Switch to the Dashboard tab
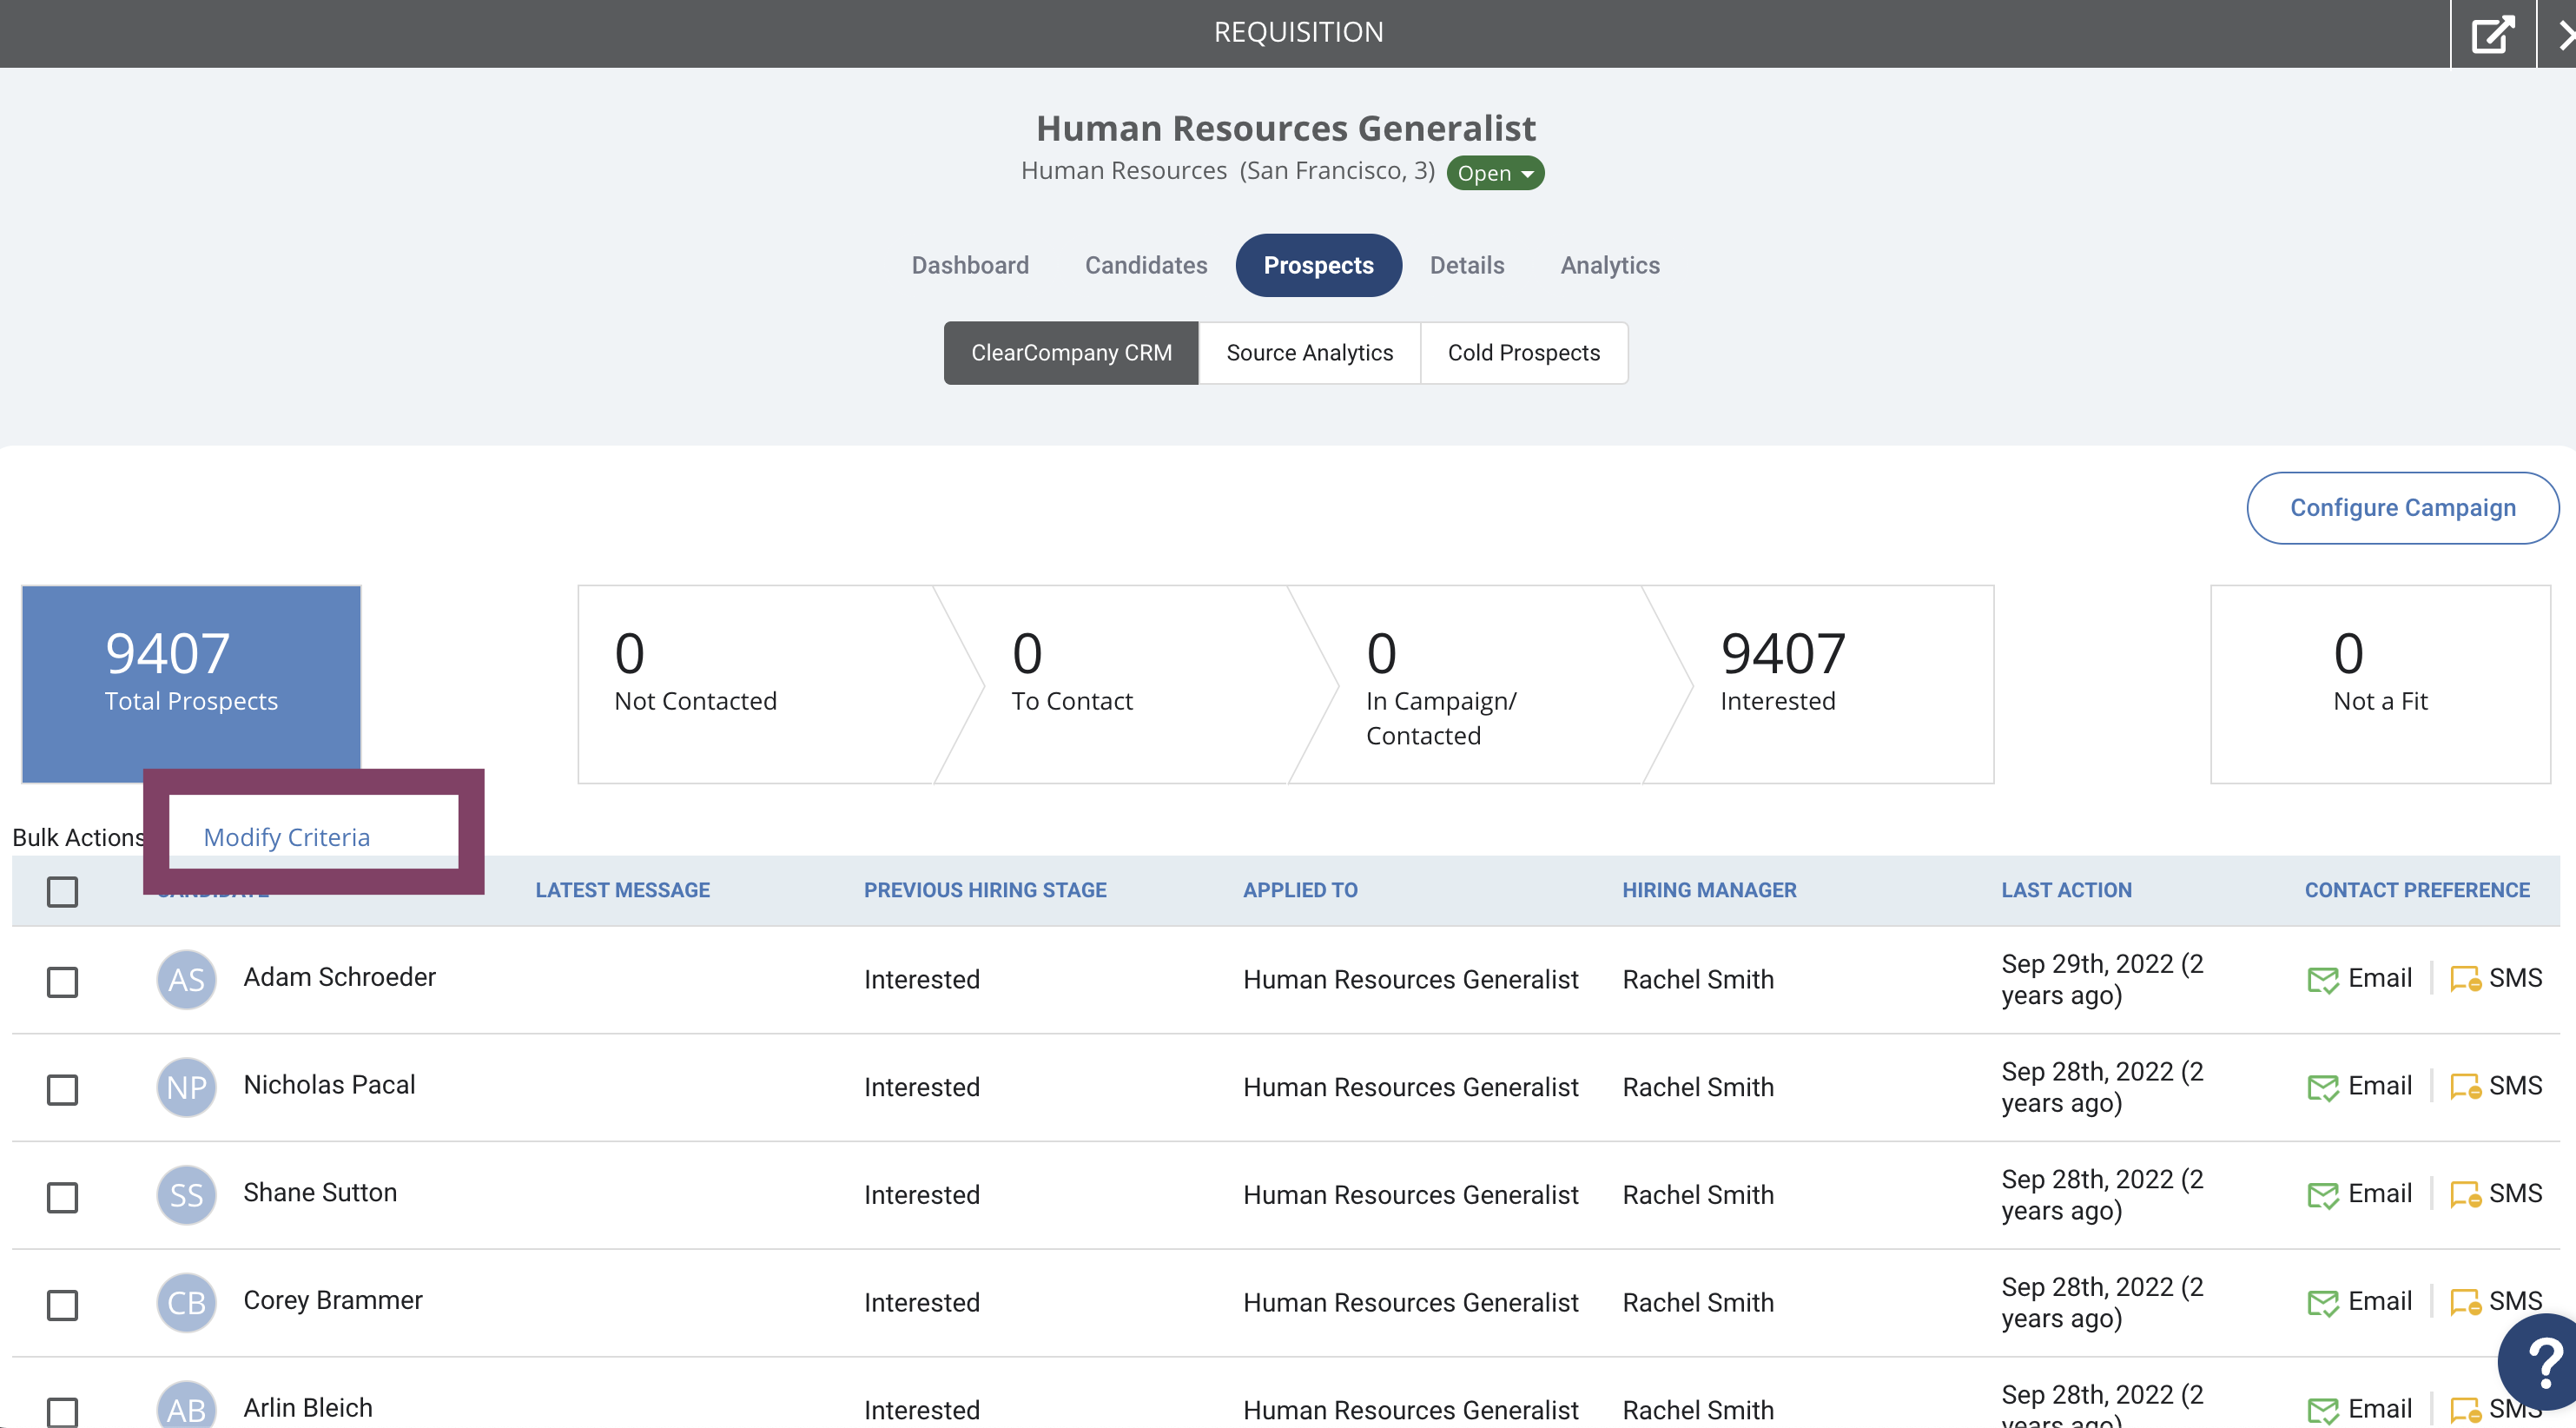Viewport: 2576px width, 1428px height. click(969, 265)
